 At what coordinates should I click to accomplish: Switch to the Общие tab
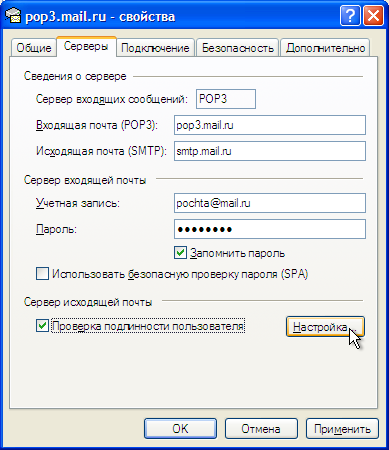click(34, 48)
